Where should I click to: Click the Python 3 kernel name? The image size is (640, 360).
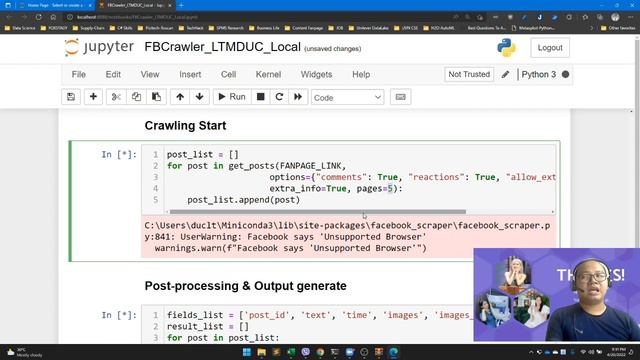538,74
